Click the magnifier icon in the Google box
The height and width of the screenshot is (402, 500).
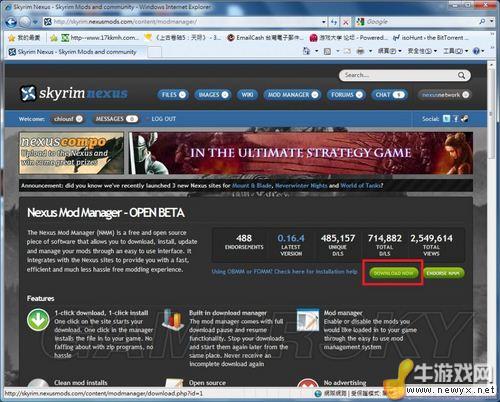coord(482,22)
